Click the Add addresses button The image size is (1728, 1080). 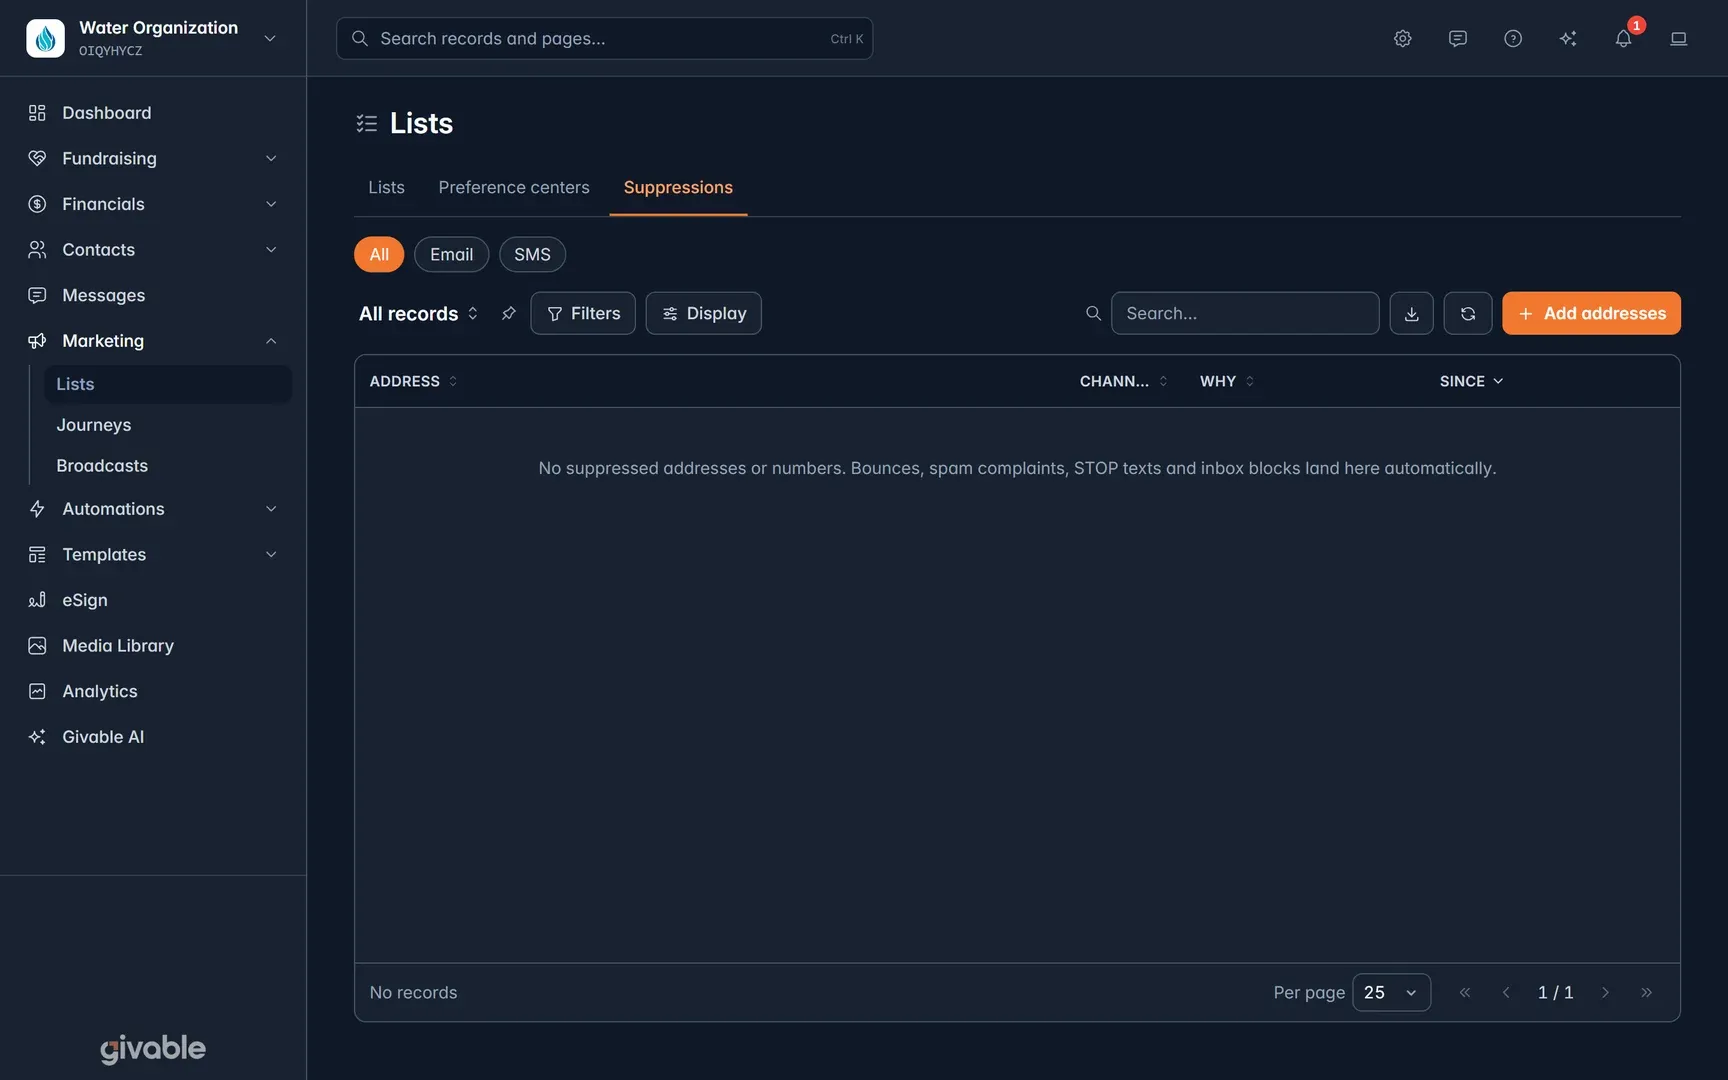1591,313
